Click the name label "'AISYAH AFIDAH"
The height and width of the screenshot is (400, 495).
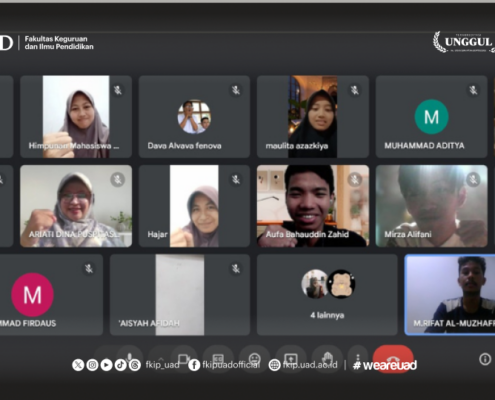coord(149,323)
